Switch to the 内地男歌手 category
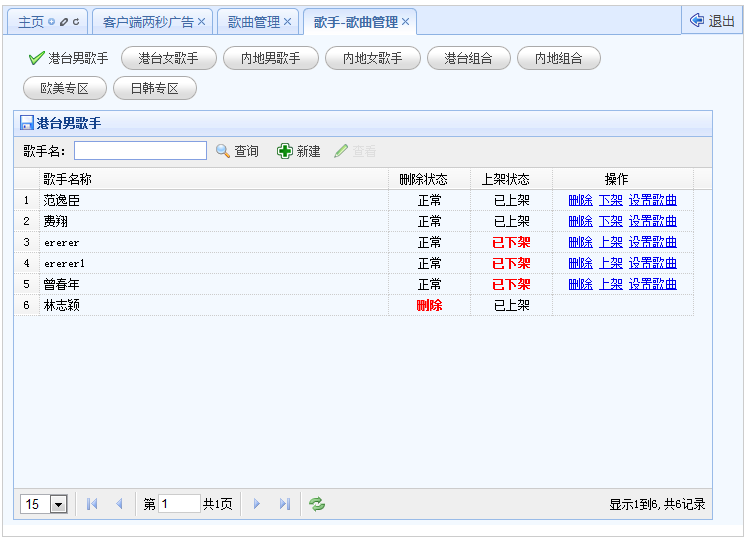This screenshot has height=545, width=752. coord(263,59)
